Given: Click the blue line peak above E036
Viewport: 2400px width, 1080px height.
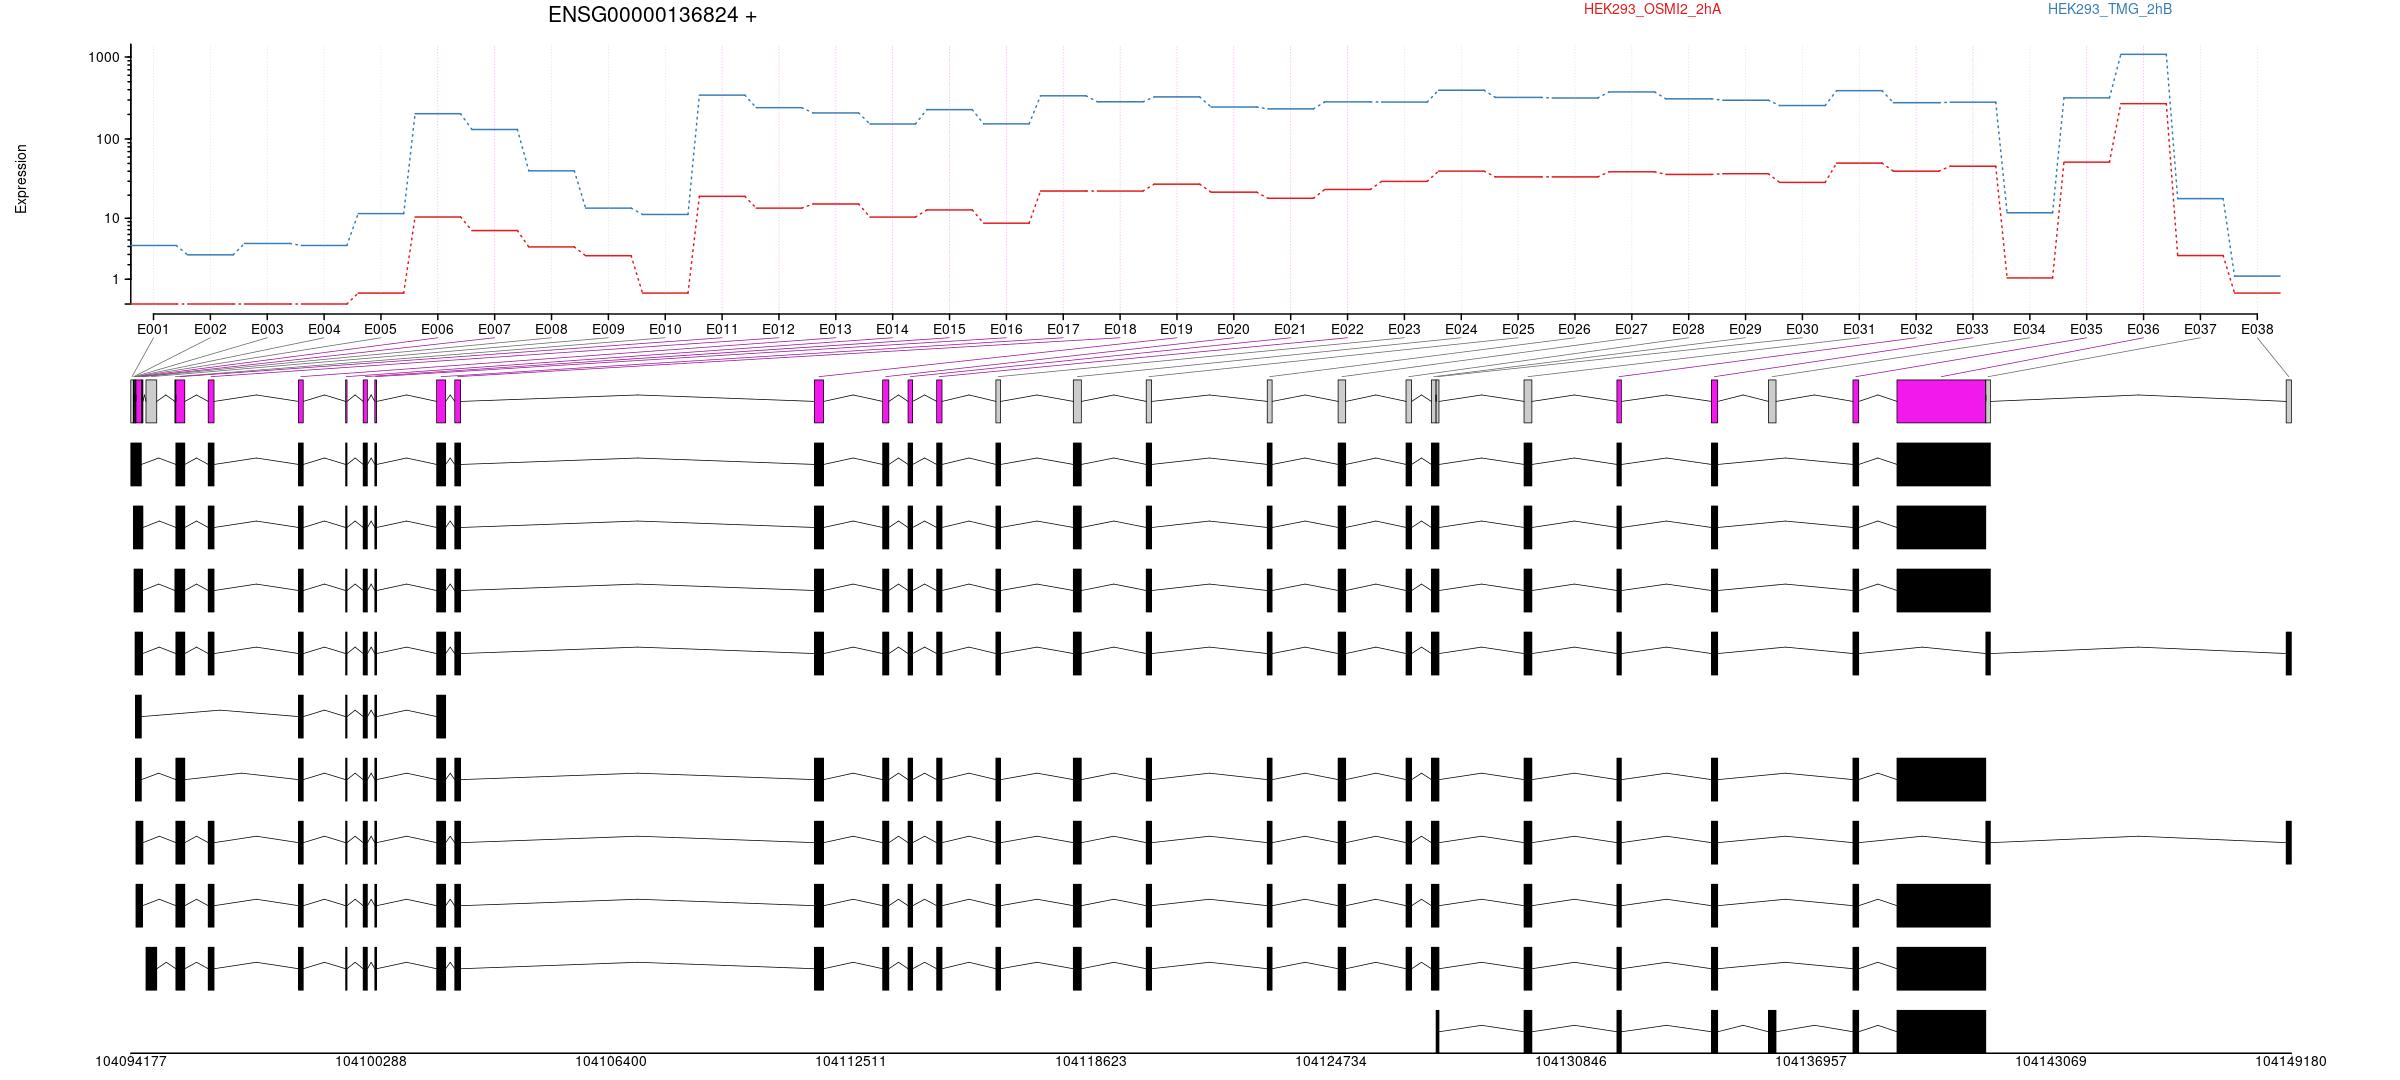Looking at the screenshot, I should click(2143, 54).
